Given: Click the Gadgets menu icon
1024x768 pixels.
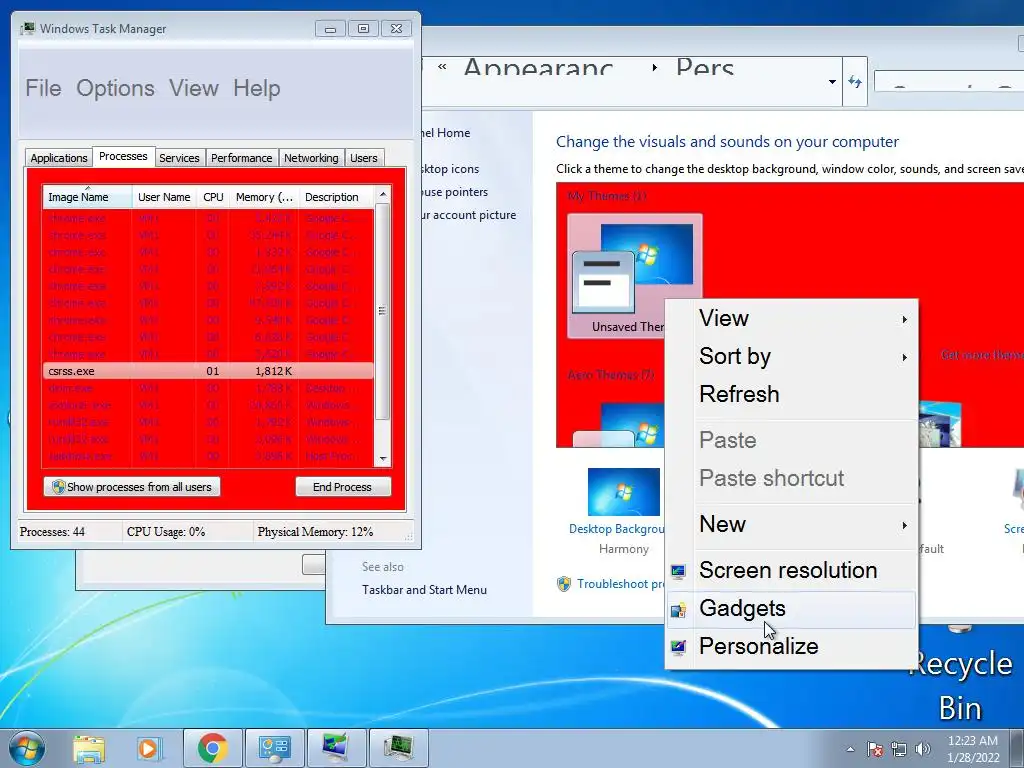Looking at the screenshot, I should tap(679, 610).
